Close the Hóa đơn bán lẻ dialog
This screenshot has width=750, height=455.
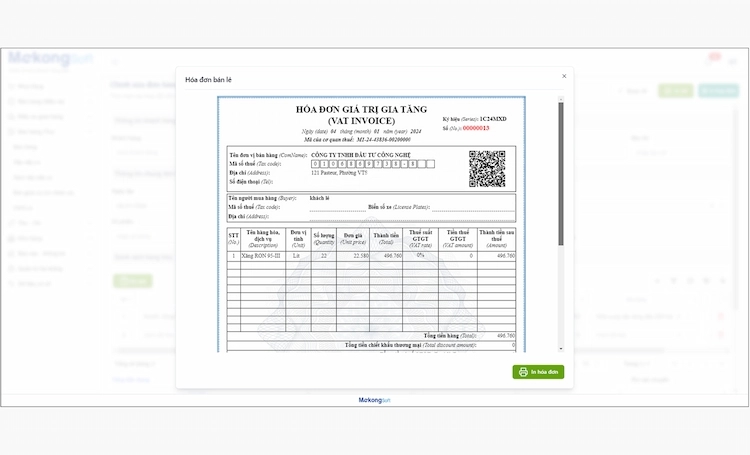(x=564, y=76)
